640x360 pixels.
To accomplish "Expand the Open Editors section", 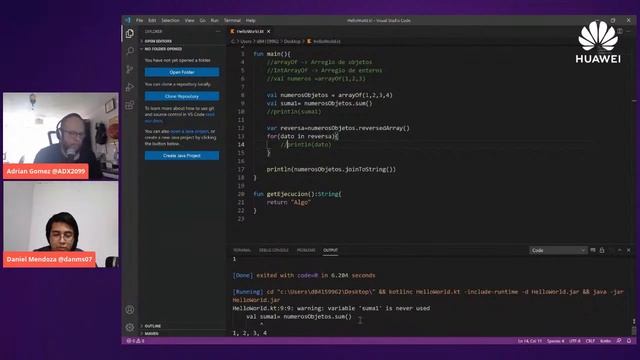I will point(158,41).
